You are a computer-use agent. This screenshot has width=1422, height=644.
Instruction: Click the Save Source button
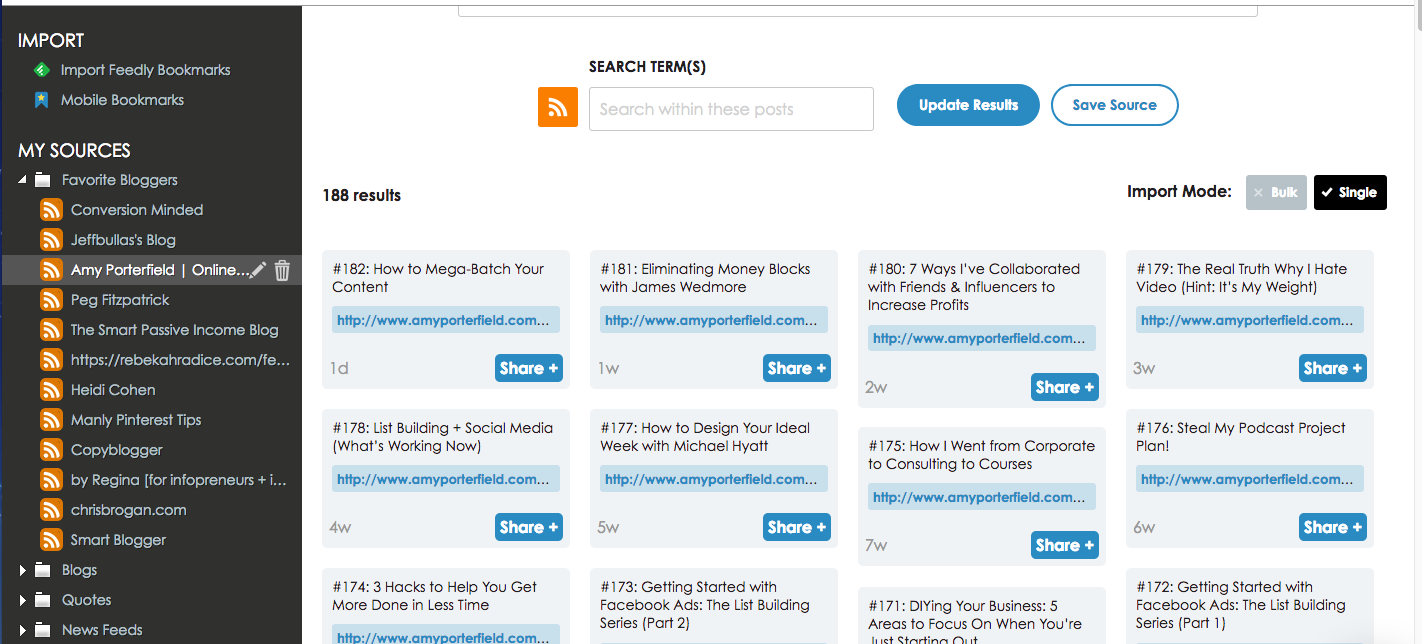pyautogui.click(x=1114, y=105)
